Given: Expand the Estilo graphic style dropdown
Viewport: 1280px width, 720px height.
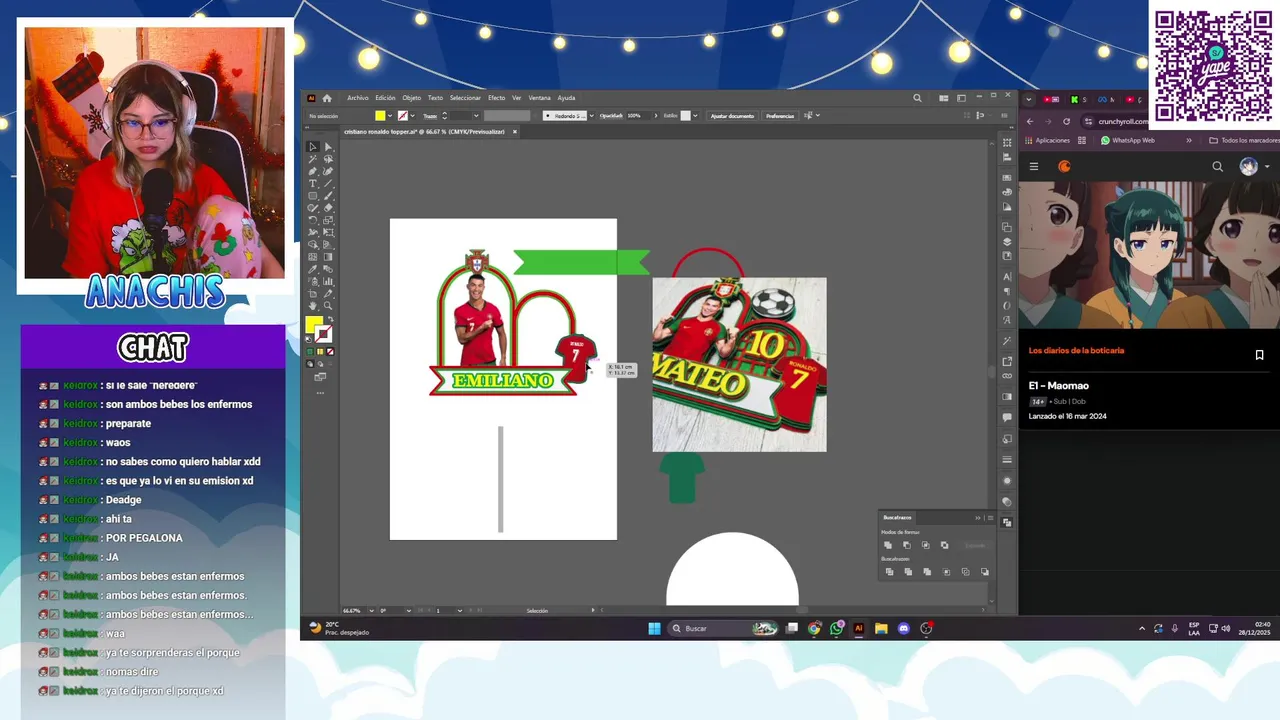Looking at the screenshot, I should click(695, 115).
